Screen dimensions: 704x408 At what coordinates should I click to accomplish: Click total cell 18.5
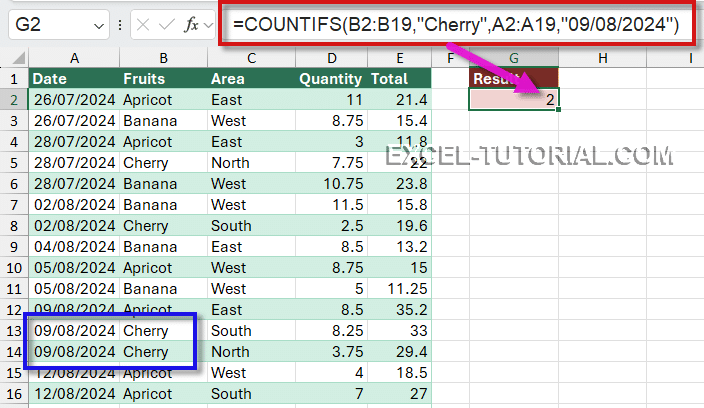(x=400, y=373)
